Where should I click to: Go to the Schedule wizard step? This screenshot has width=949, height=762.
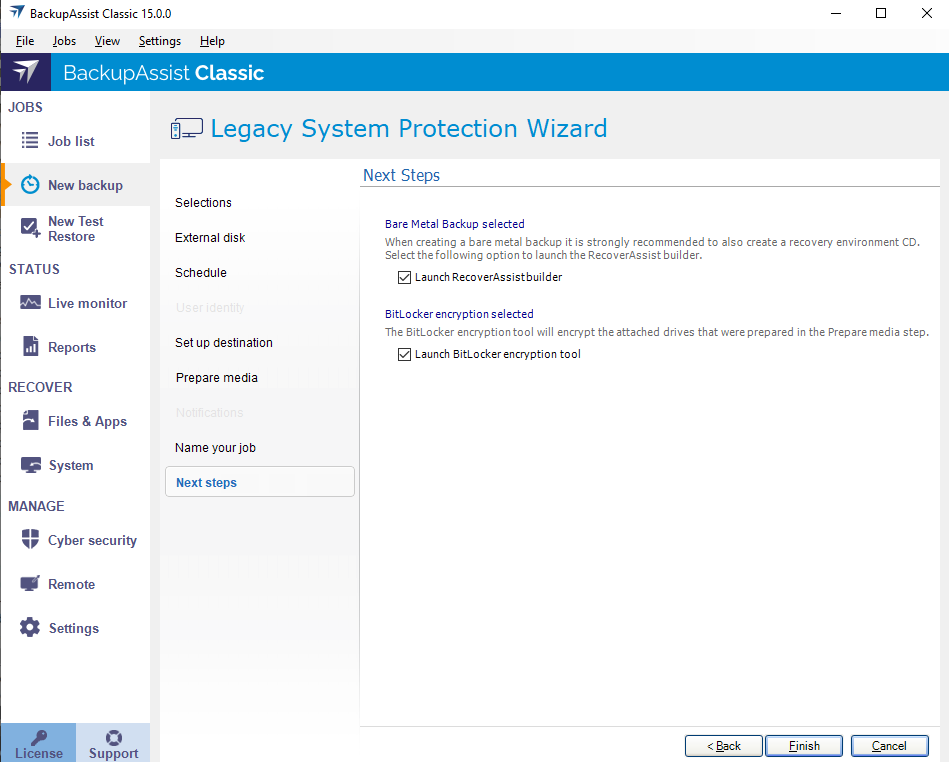coord(201,273)
